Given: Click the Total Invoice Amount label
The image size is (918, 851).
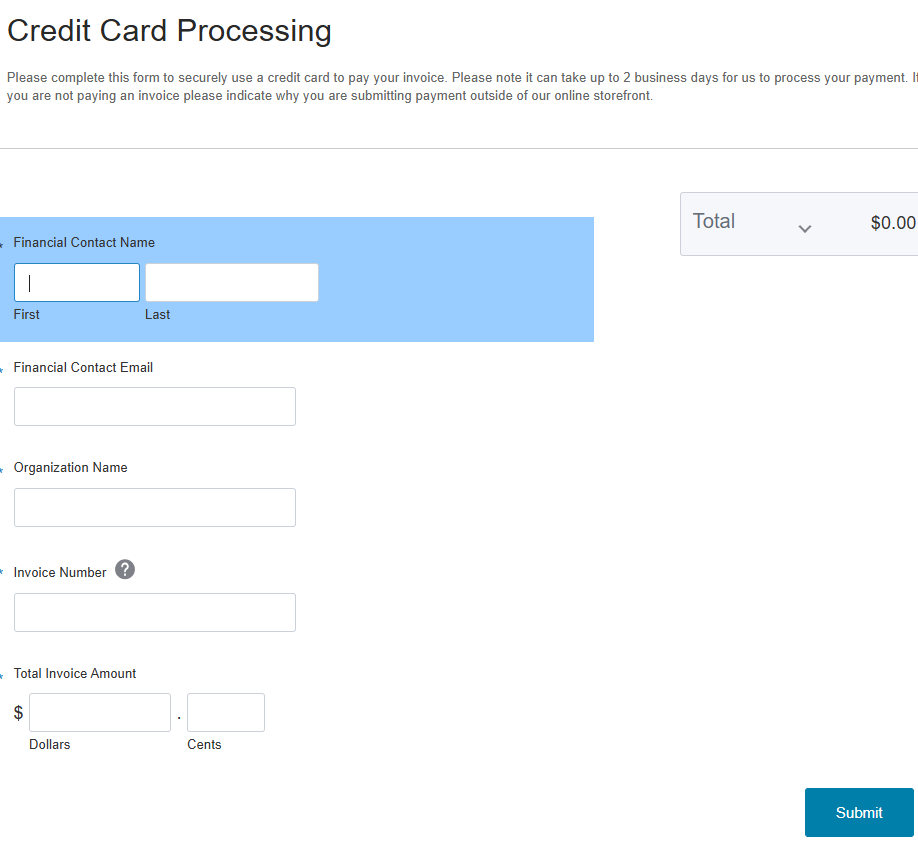Looking at the screenshot, I should pos(75,674).
